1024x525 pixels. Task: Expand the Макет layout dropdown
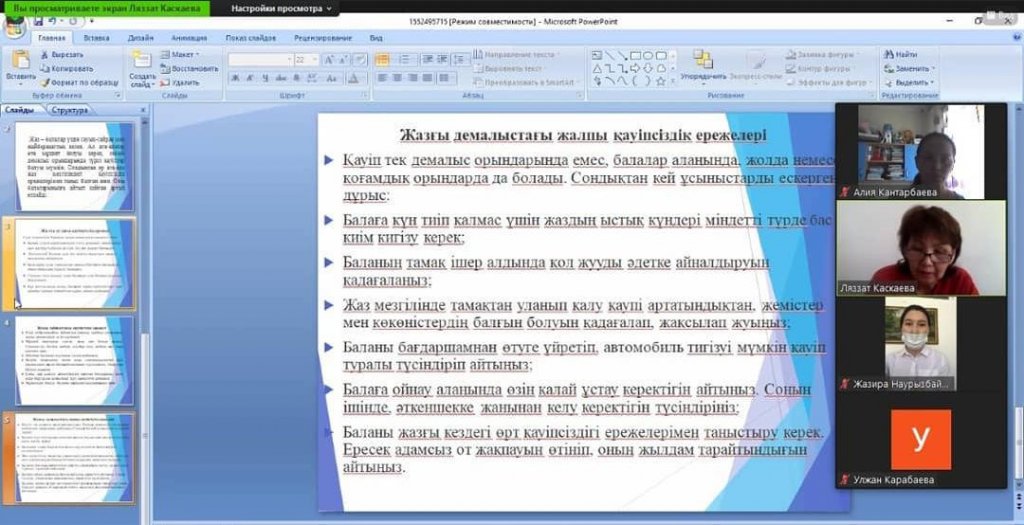point(180,55)
